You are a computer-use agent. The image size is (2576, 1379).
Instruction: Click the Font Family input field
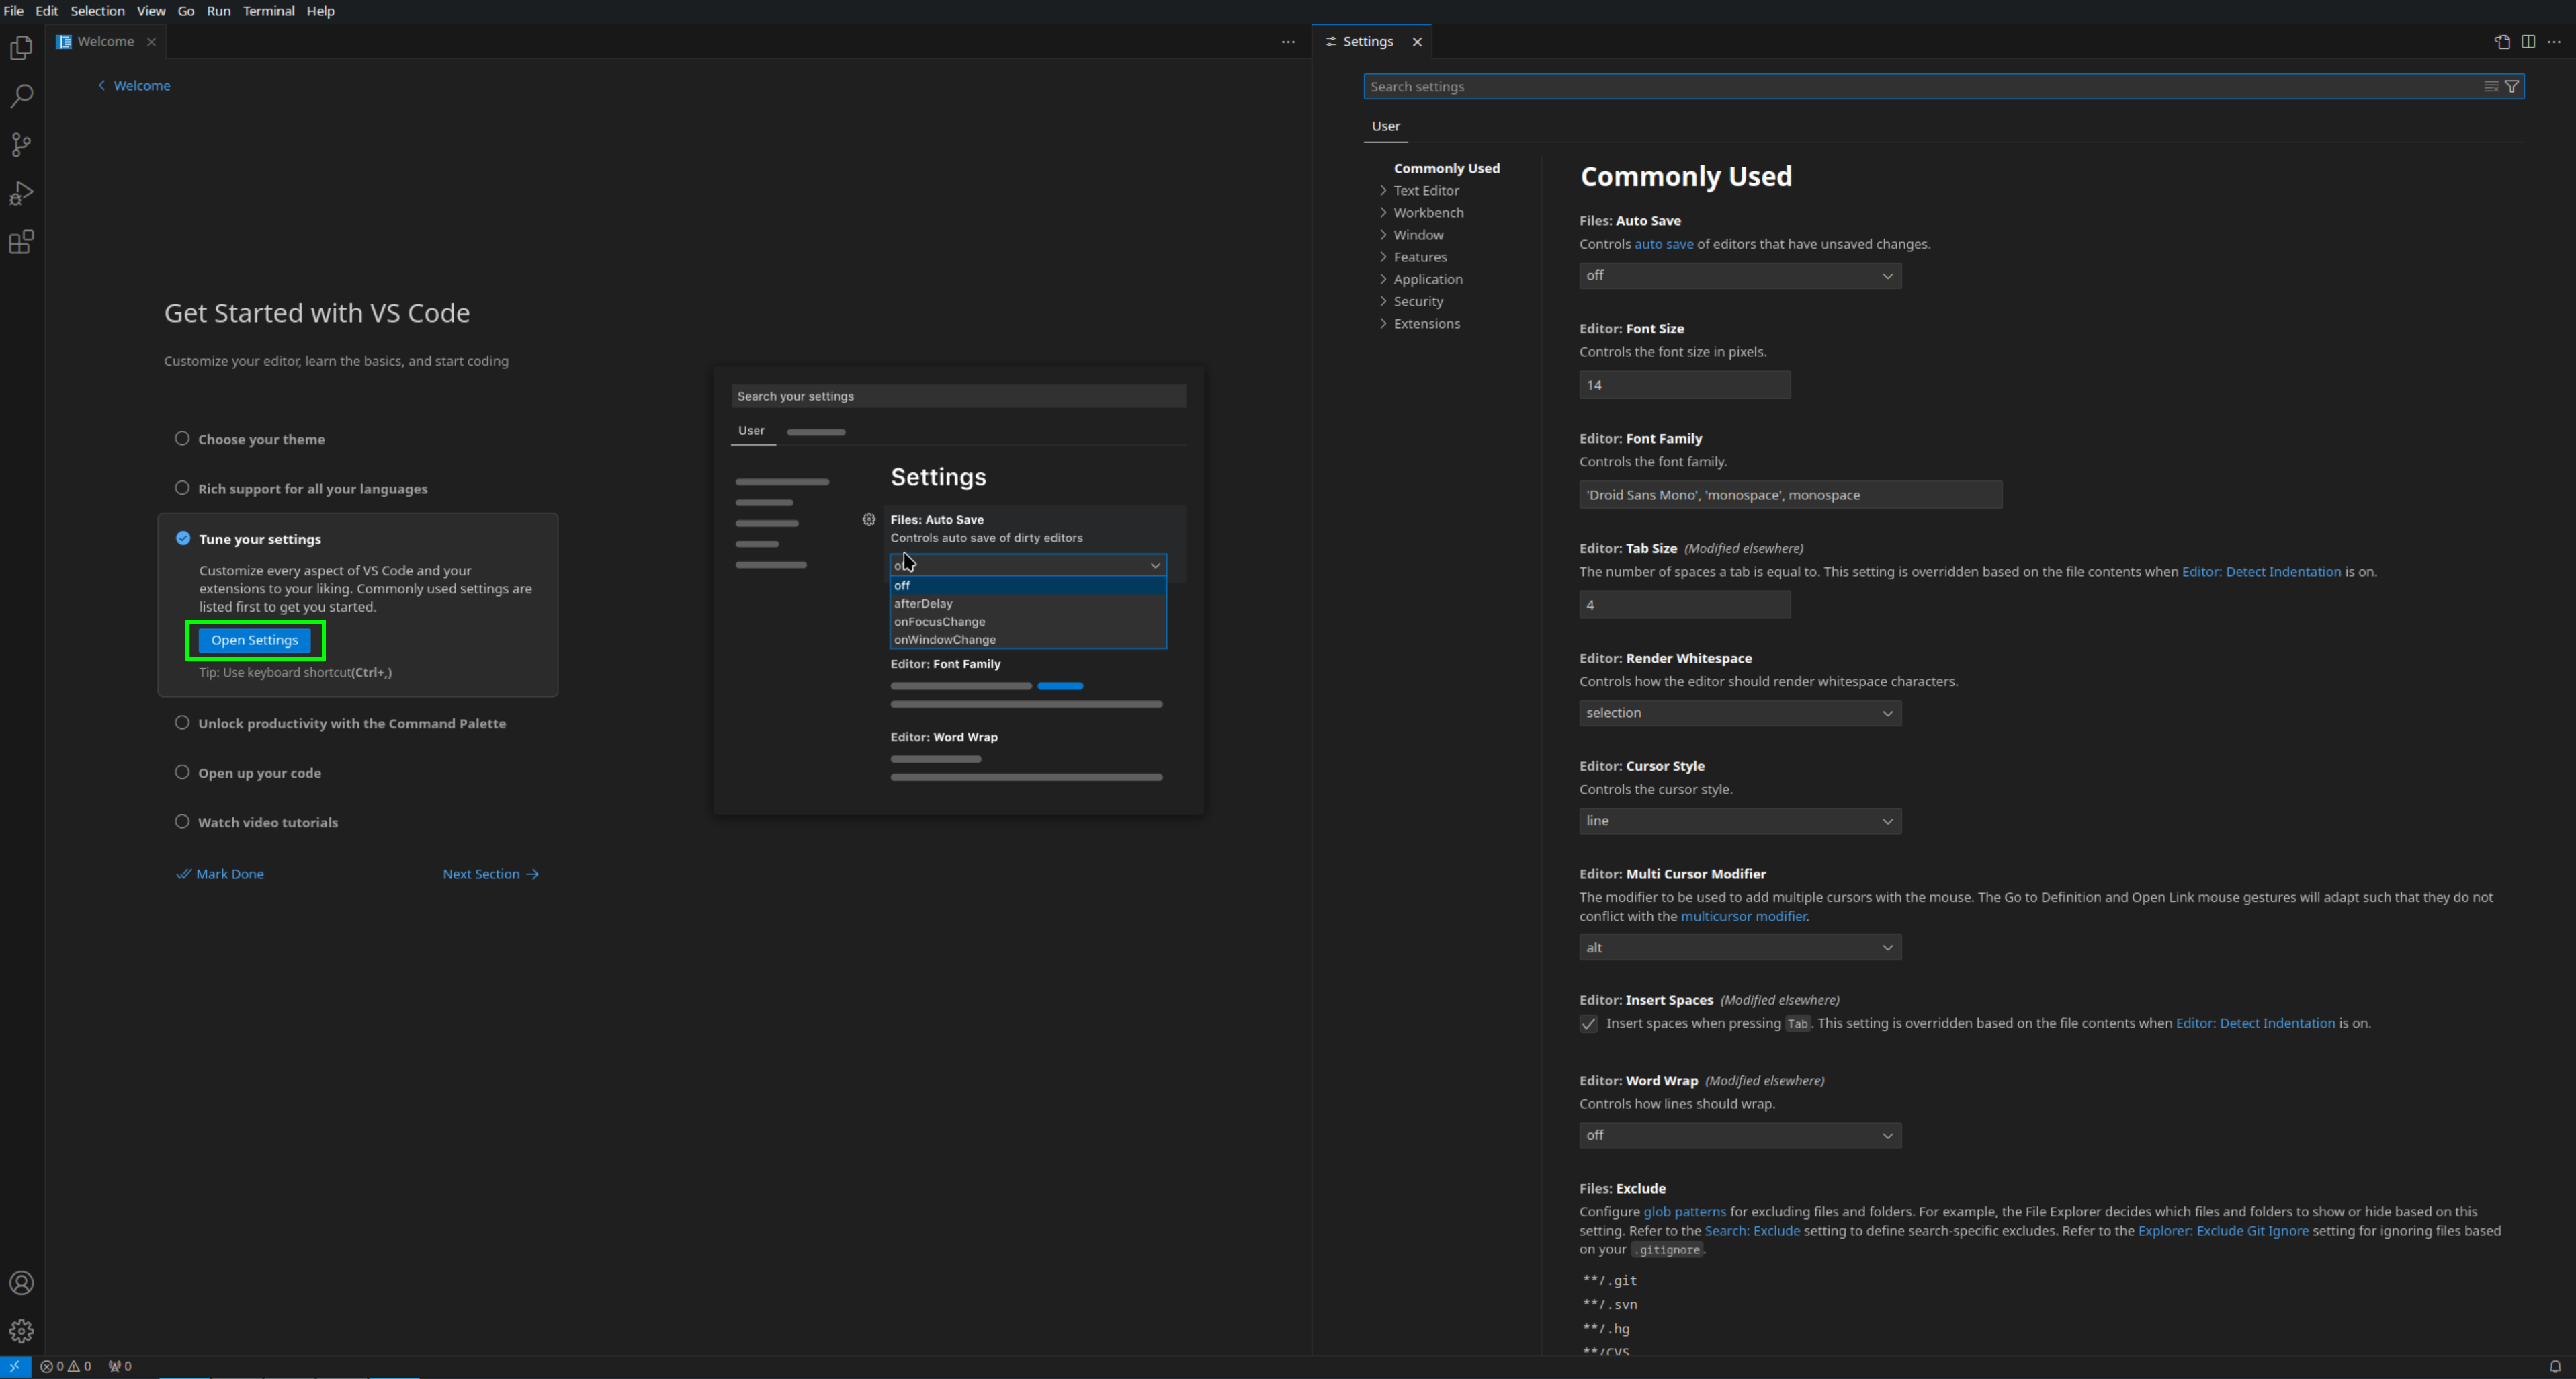(1790, 495)
